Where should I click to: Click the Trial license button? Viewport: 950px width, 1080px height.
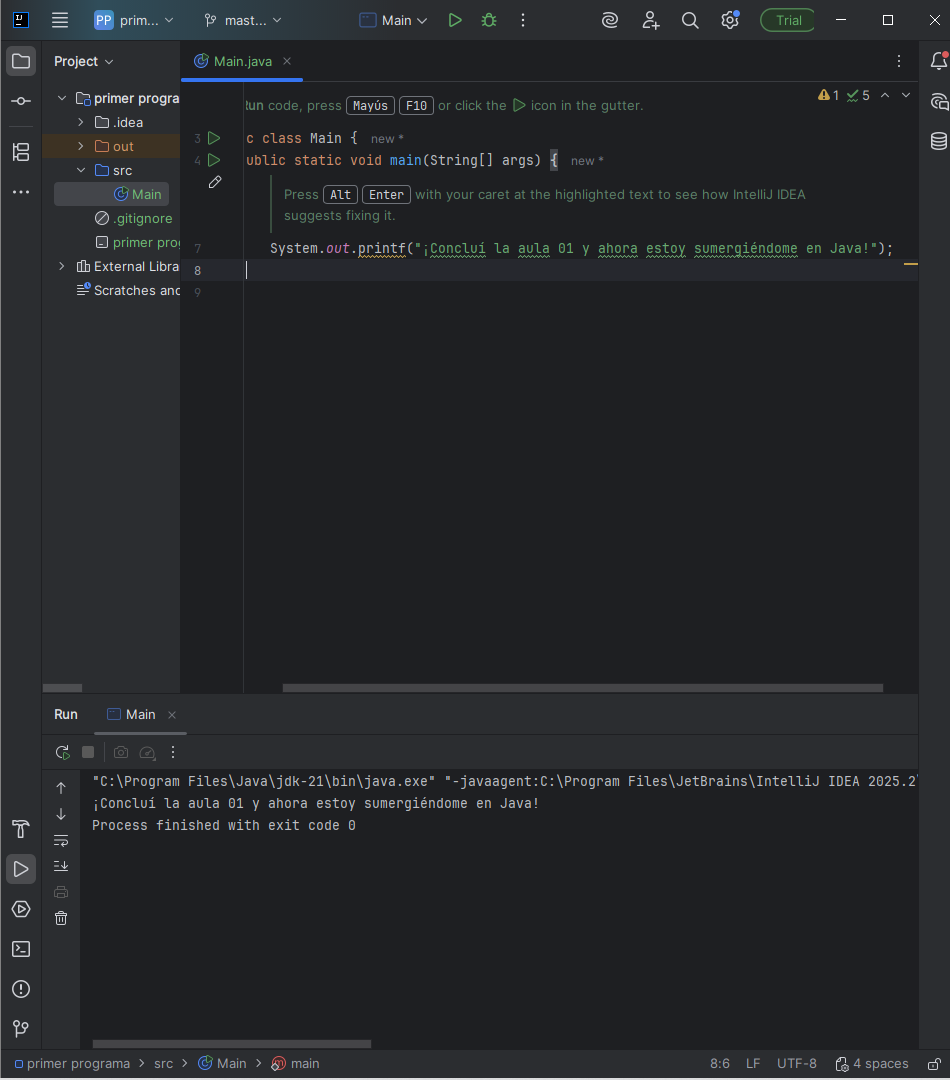[788, 21]
